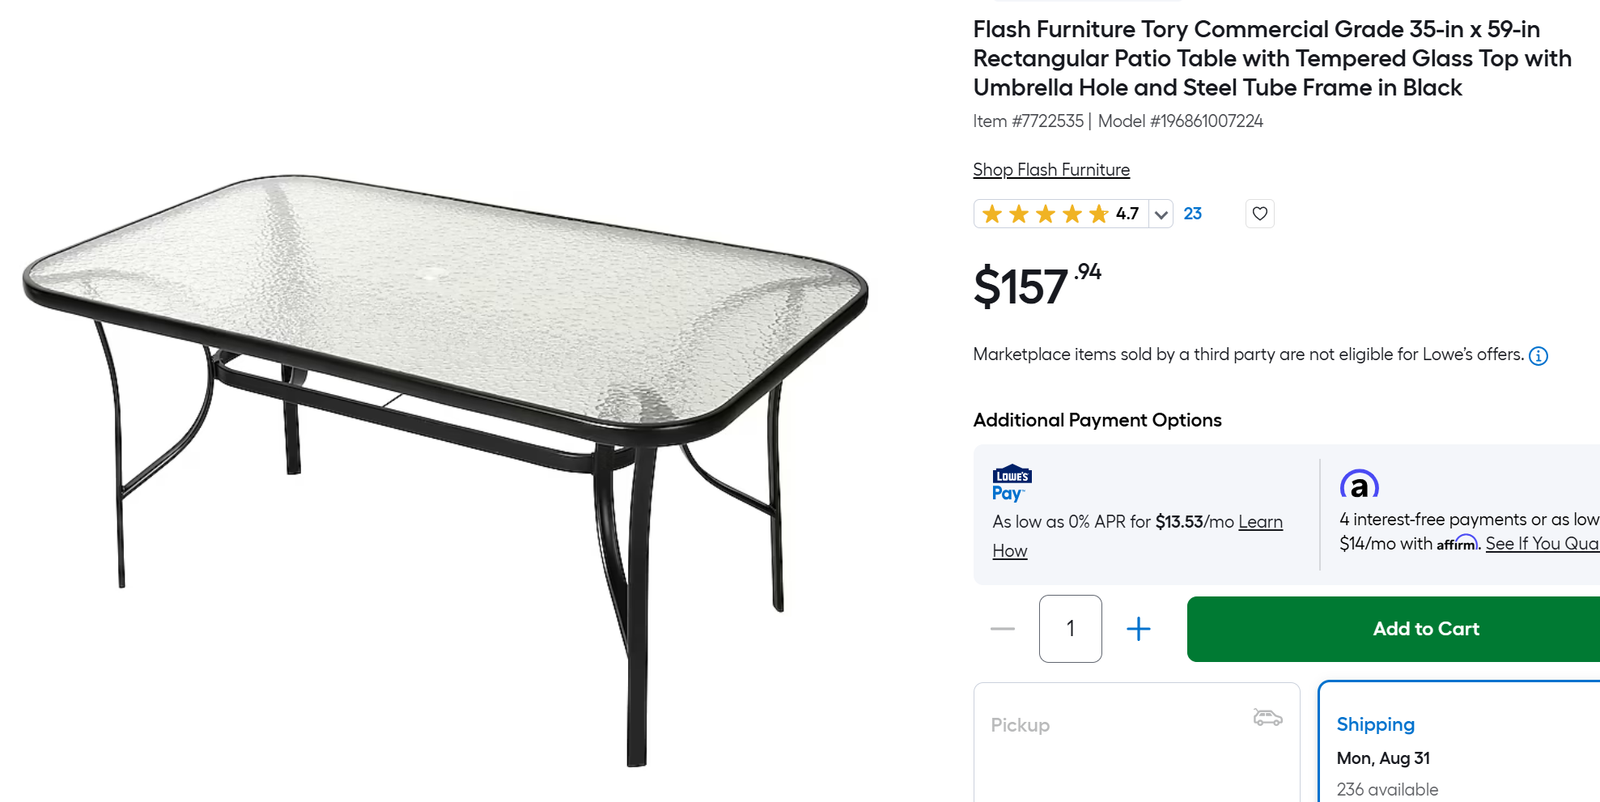This screenshot has width=1600, height=802.
Task: Click the Affirm logo icon
Action: [x=1359, y=485]
